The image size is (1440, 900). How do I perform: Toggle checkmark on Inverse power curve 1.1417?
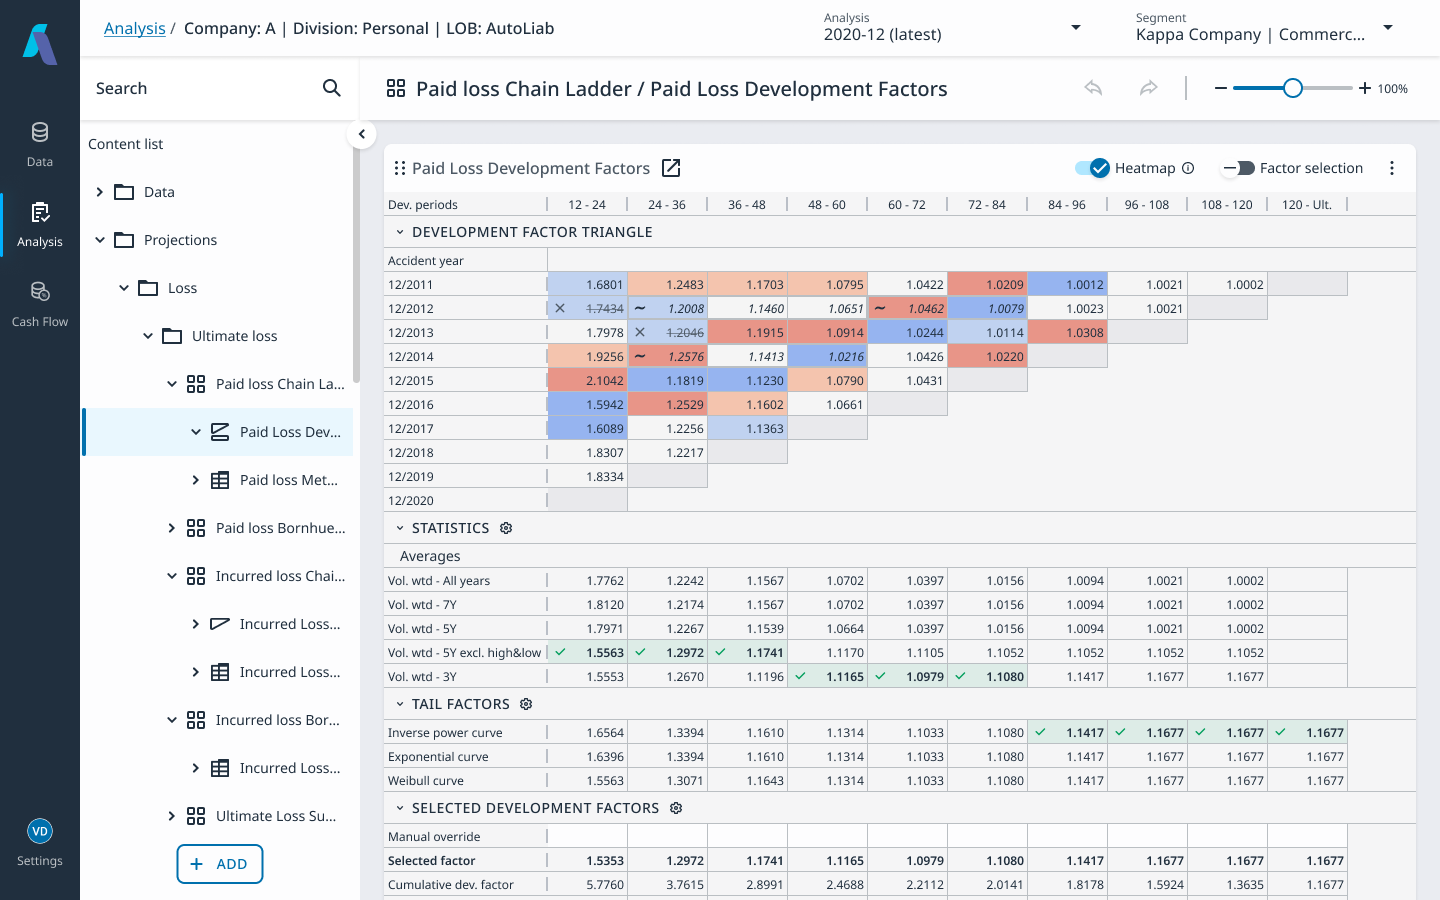(x=1041, y=732)
